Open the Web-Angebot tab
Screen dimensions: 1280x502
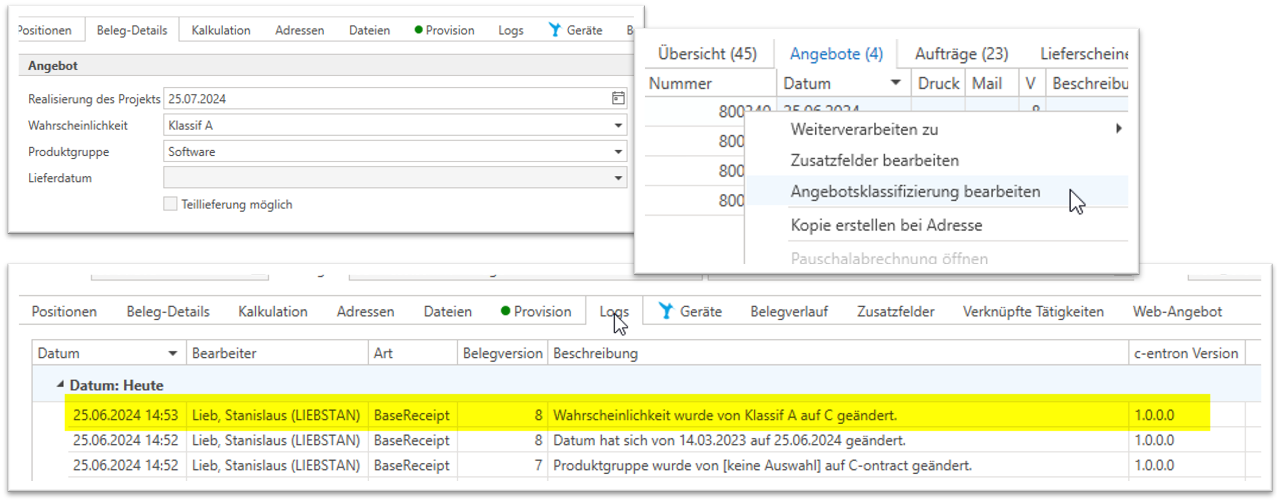(1177, 311)
